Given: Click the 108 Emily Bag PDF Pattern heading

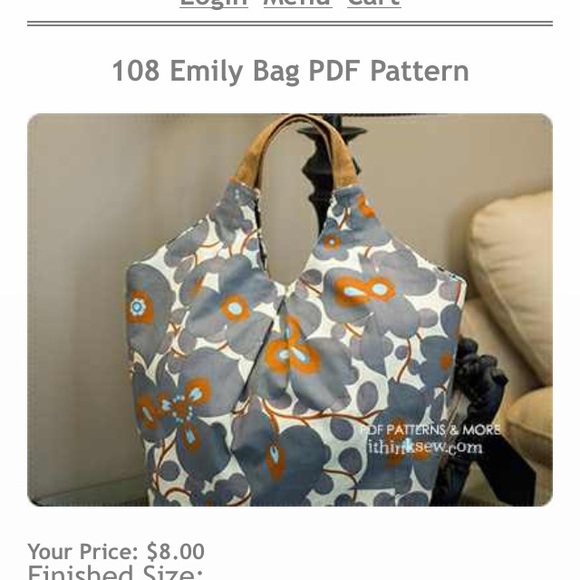Looking at the screenshot, I should pyautogui.click(x=290, y=71).
